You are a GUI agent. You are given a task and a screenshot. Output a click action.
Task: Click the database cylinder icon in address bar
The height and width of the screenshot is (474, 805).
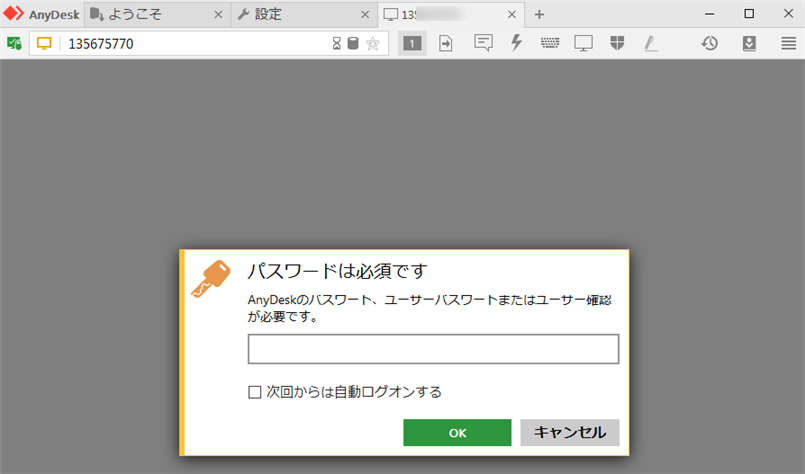point(353,44)
